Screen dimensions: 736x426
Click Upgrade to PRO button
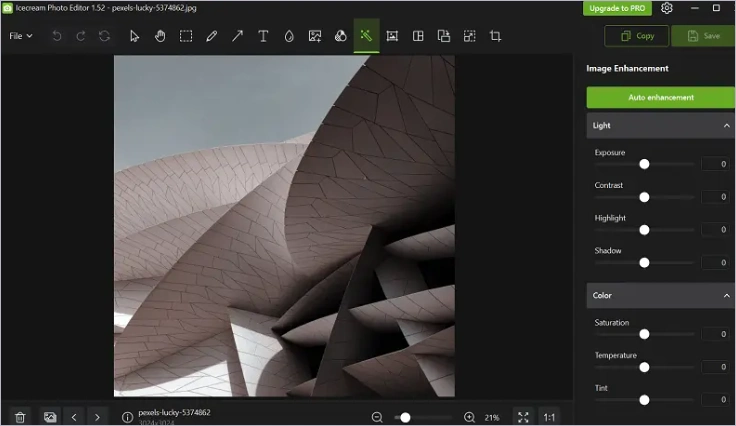[x=616, y=8]
